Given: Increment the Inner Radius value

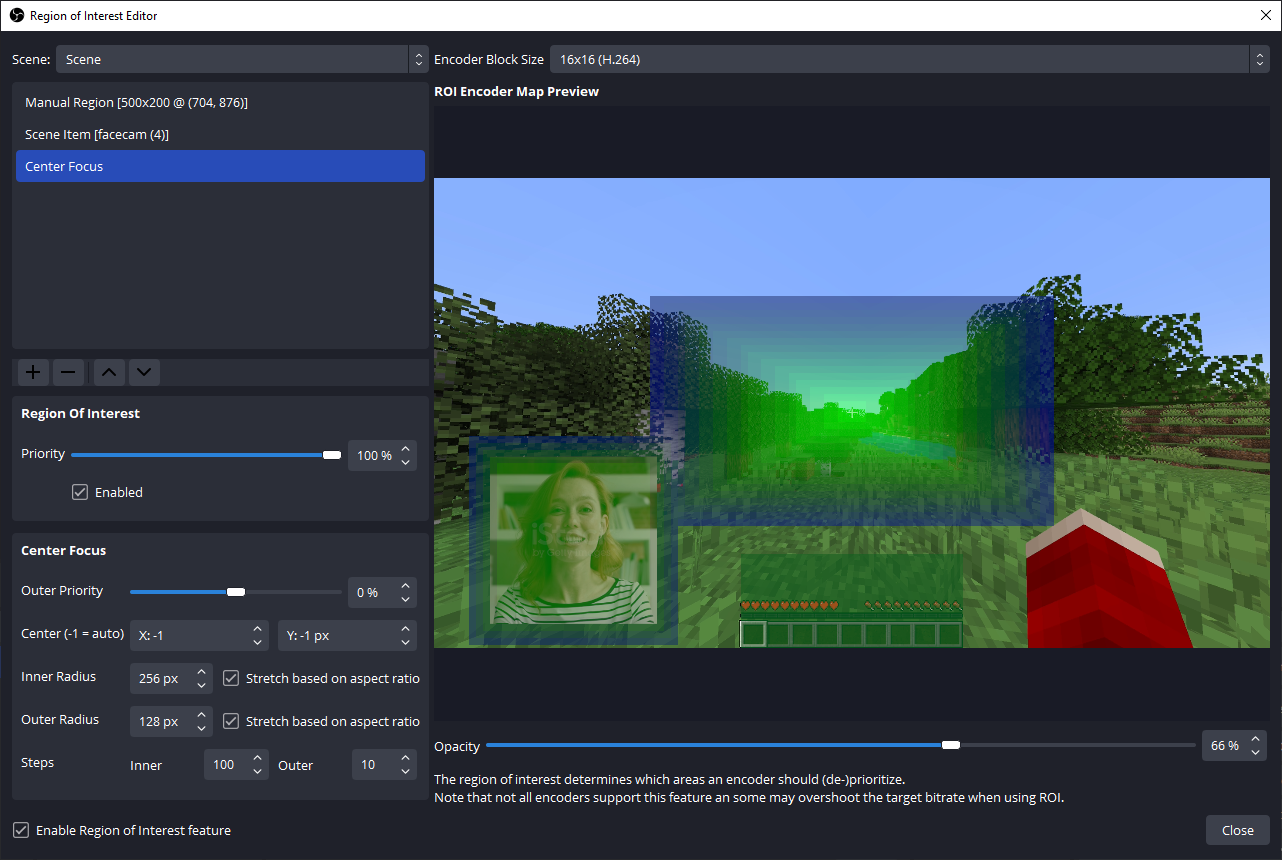Looking at the screenshot, I should (x=203, y=672).
